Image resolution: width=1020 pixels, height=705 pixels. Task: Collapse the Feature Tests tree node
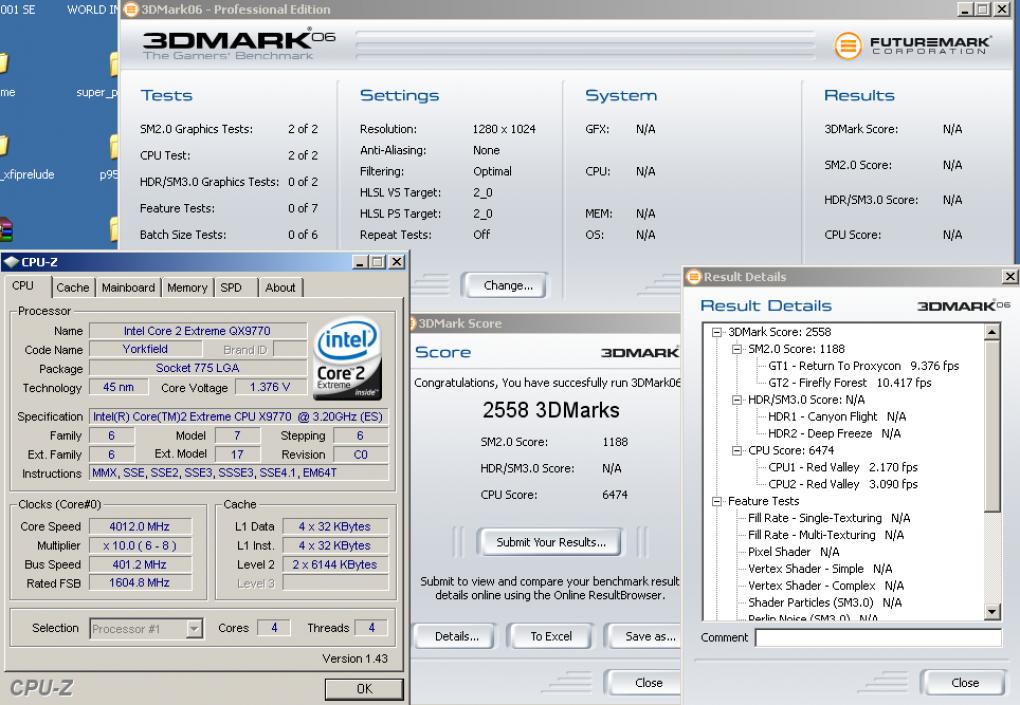pyautogui.click(x=717, y=501)
